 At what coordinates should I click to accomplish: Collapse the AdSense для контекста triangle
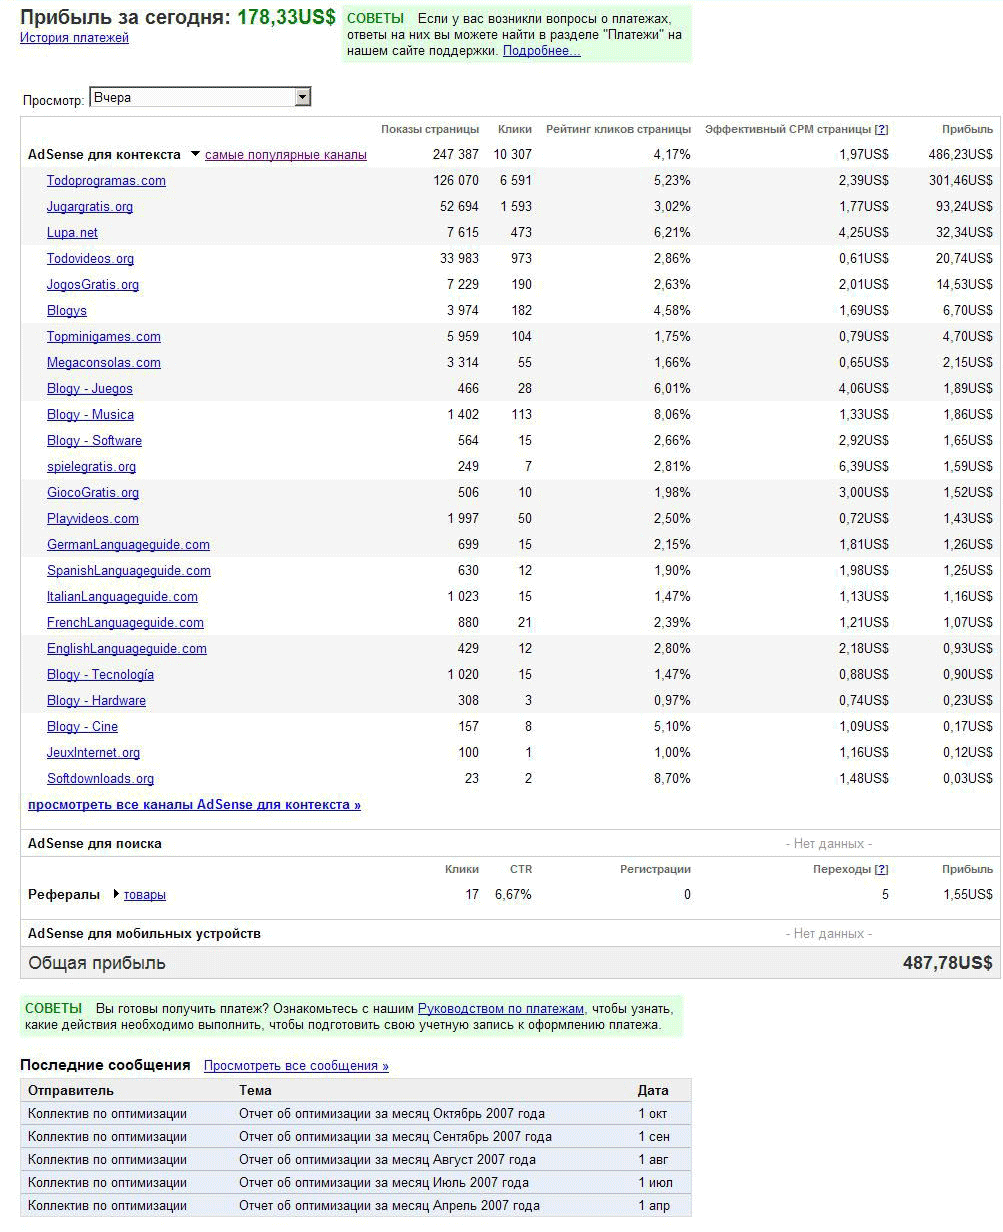[x=194, y=155]
